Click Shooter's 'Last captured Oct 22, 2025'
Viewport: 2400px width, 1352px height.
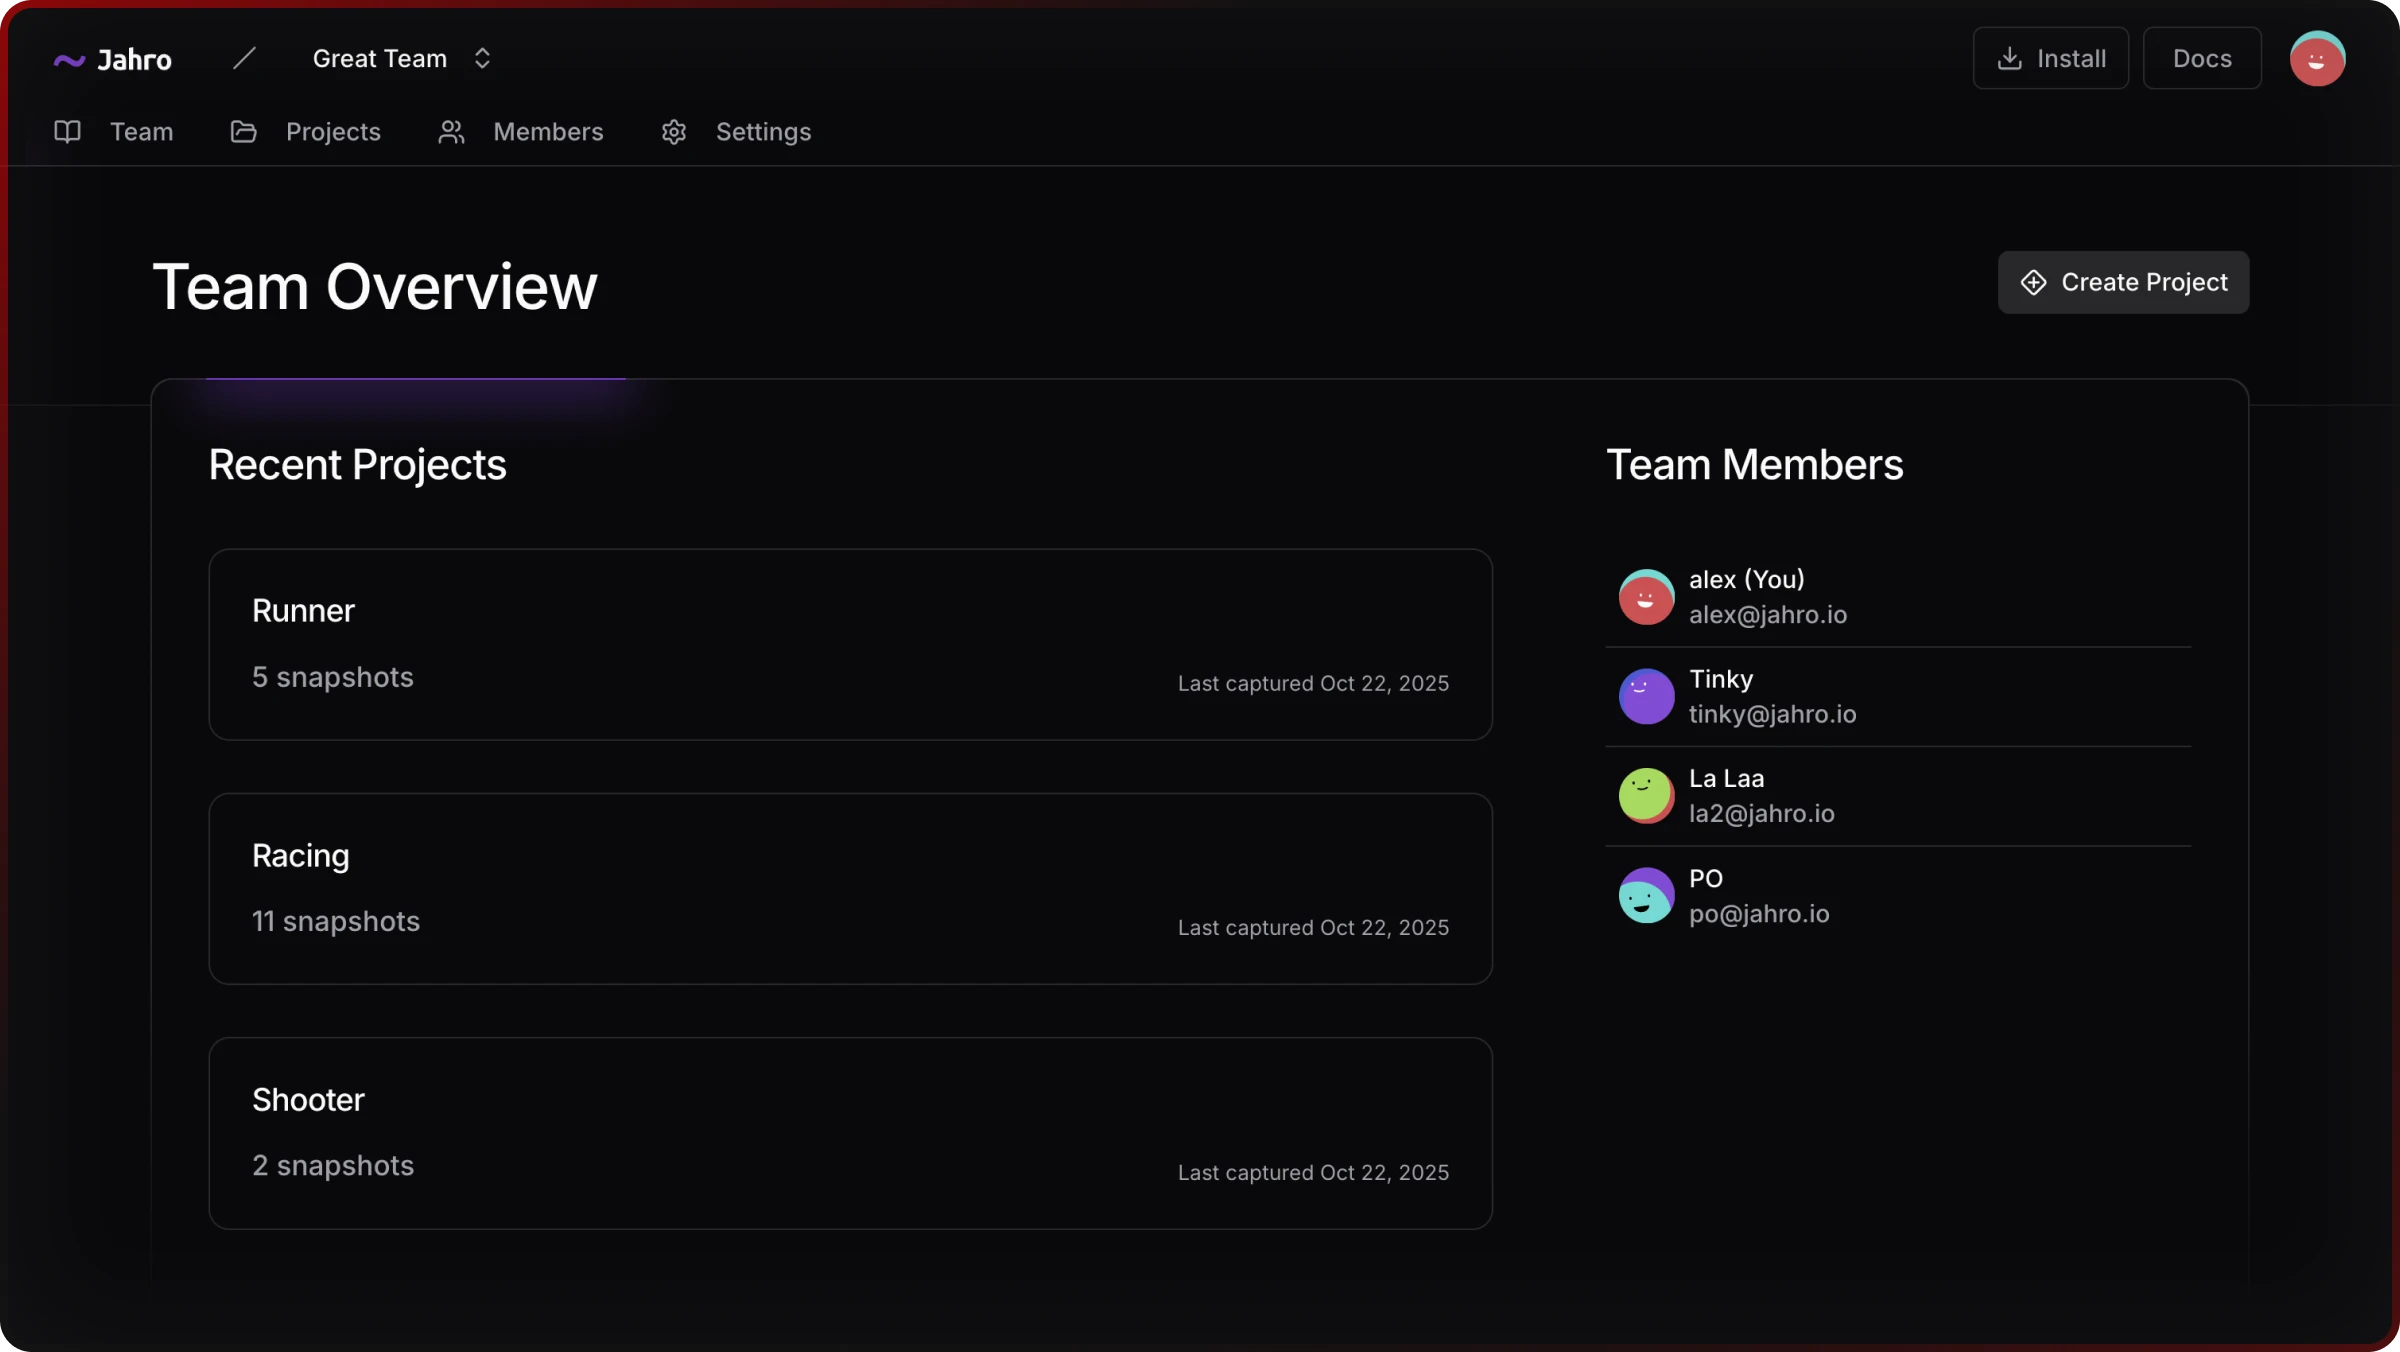tap(1313, 1173)
